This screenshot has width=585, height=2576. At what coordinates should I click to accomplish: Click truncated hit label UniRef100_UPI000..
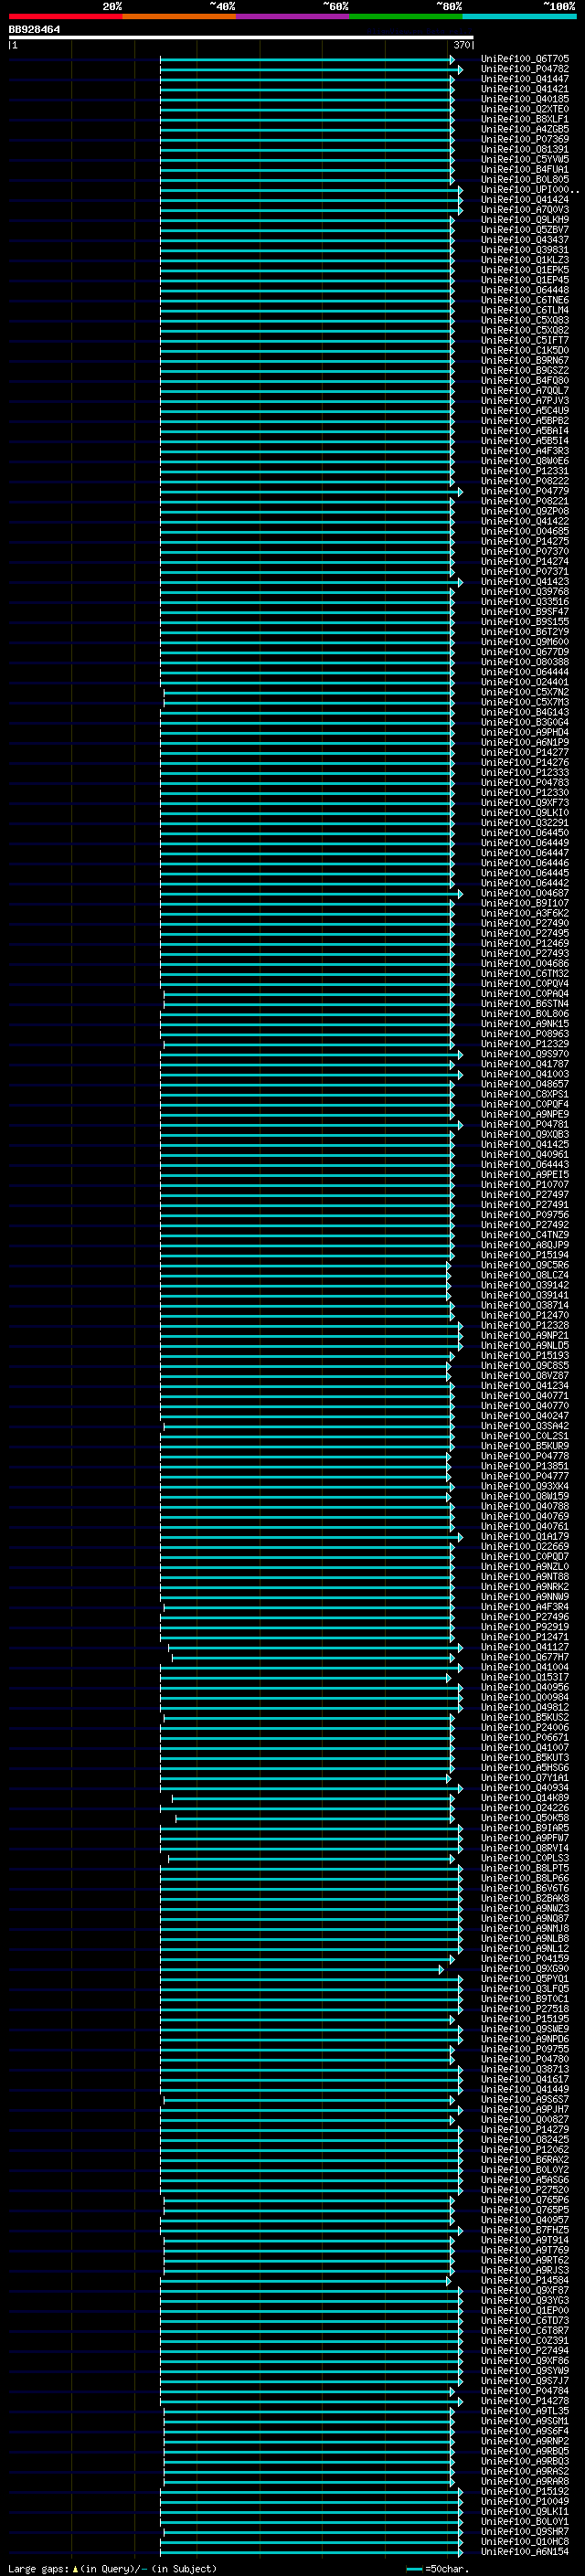pos(530,189)
